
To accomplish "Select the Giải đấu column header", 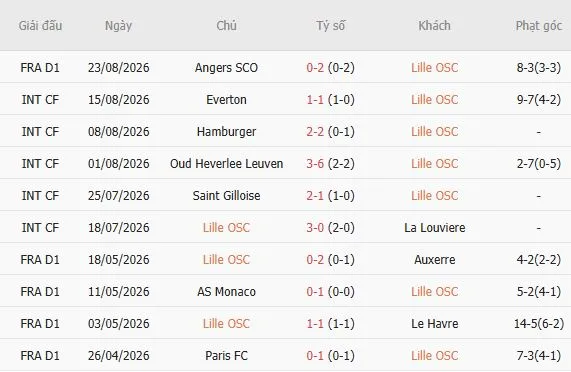I will pyautogui.click(x=40, y=25).
